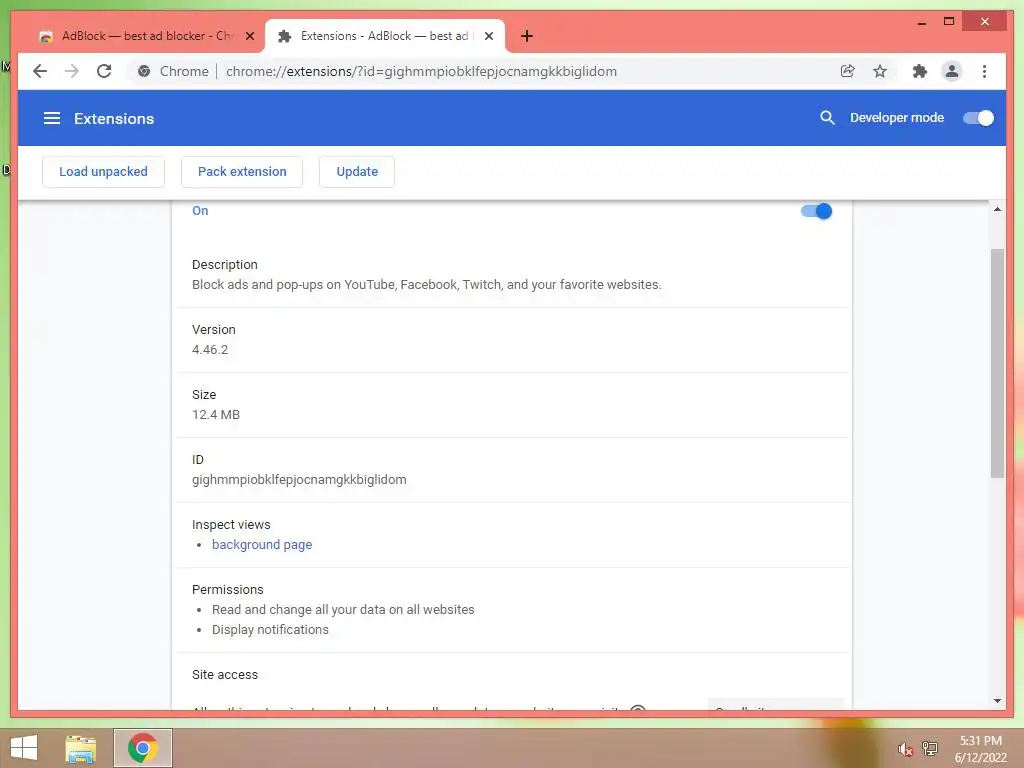Open the Windows Start menu

[24, 748]
